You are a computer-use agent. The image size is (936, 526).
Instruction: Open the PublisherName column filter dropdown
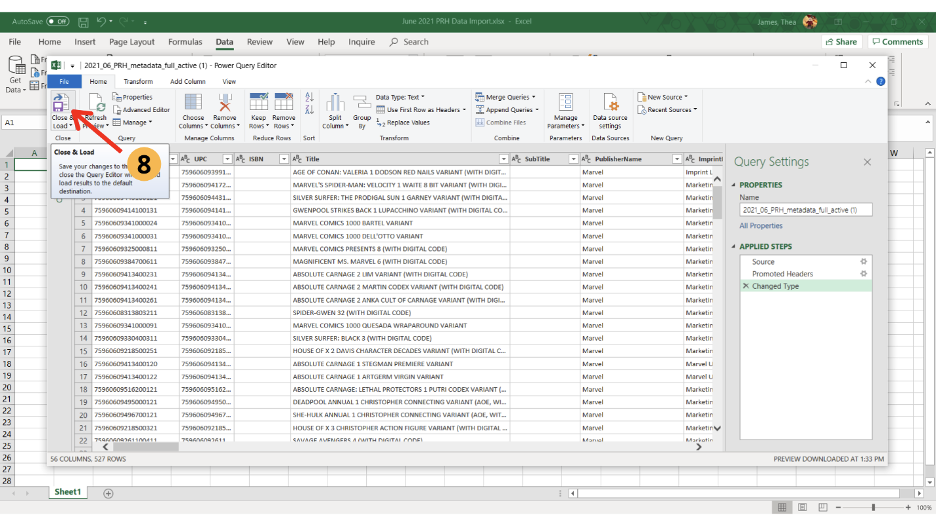point(676,159)
